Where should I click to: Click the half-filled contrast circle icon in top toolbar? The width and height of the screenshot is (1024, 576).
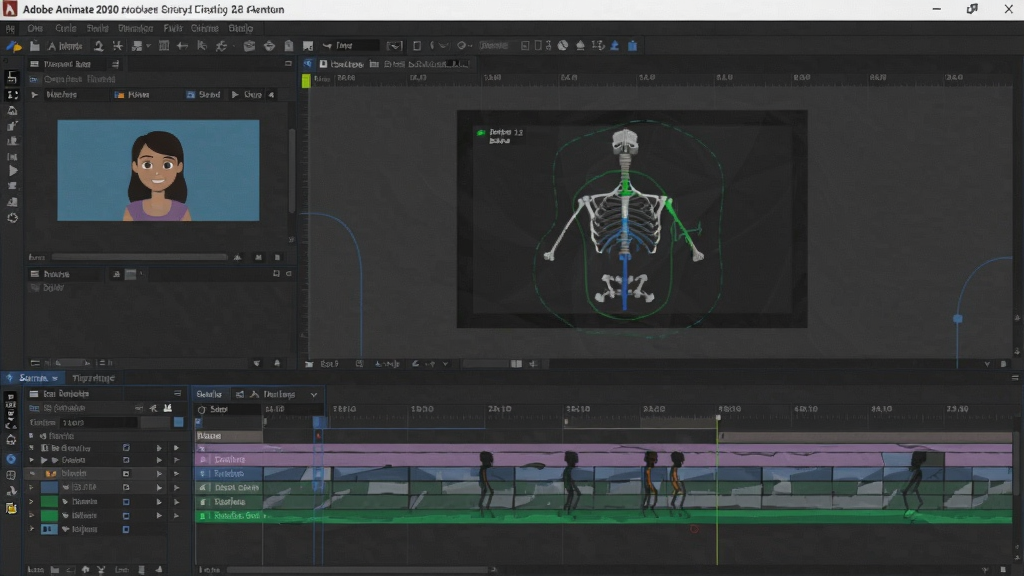[x=563, y=46]
